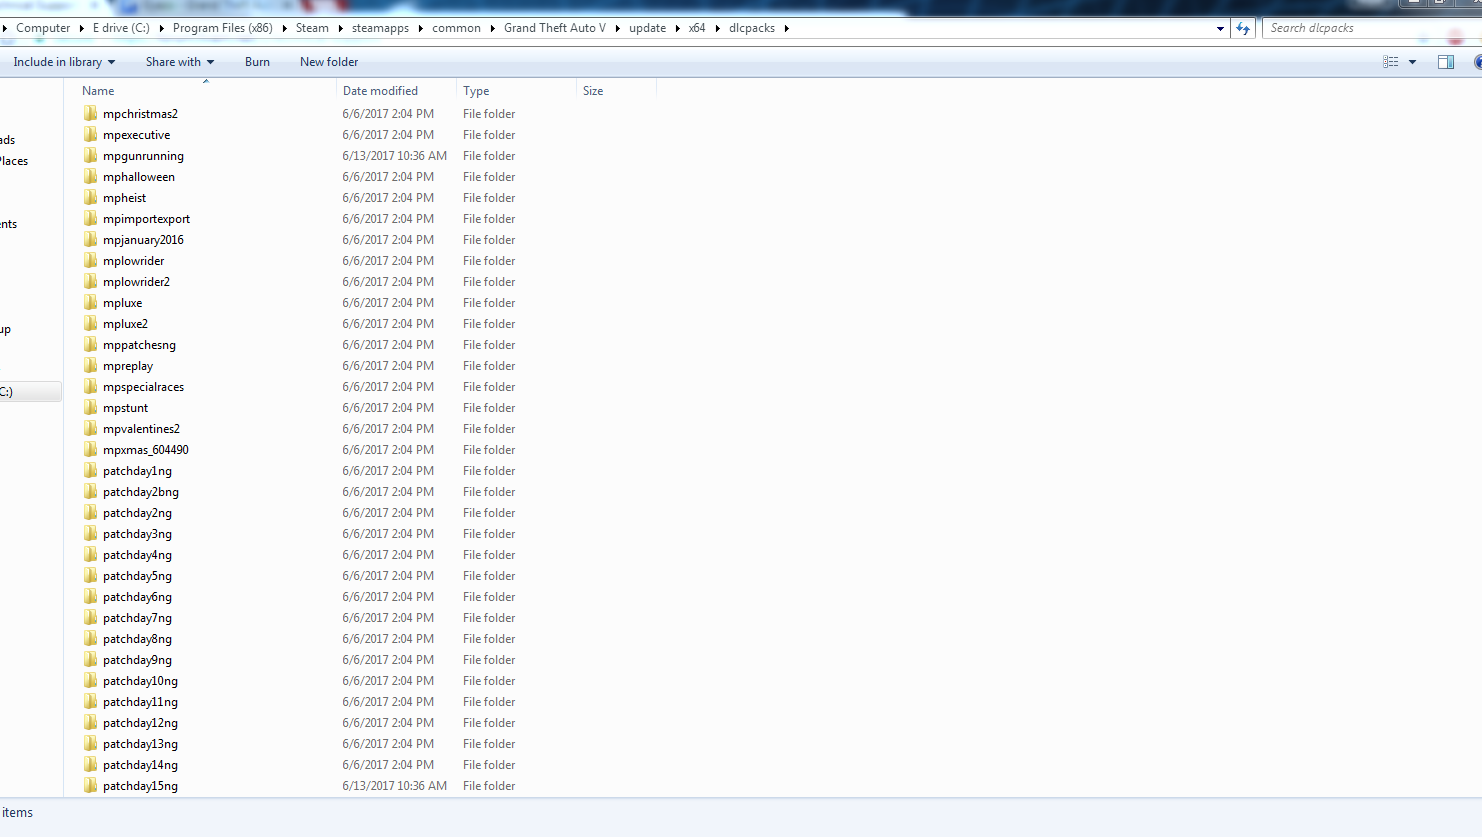Click the mpchristmas2 folder icon

(x=91, y=113)
